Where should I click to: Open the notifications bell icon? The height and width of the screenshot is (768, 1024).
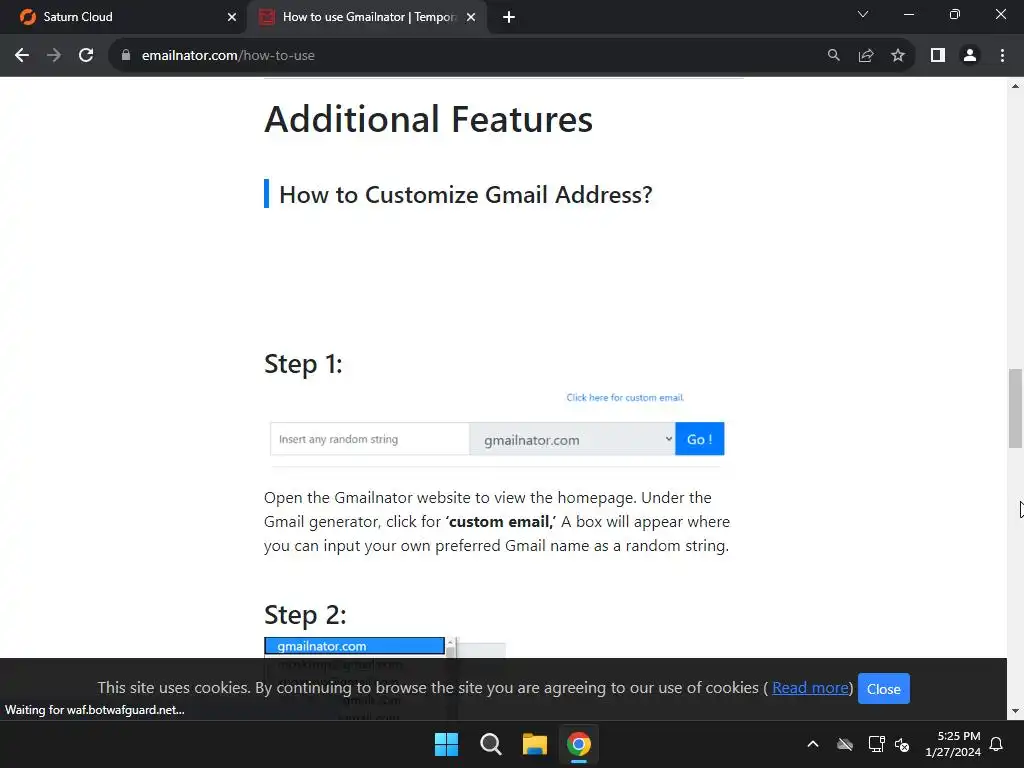coord(996,744)
